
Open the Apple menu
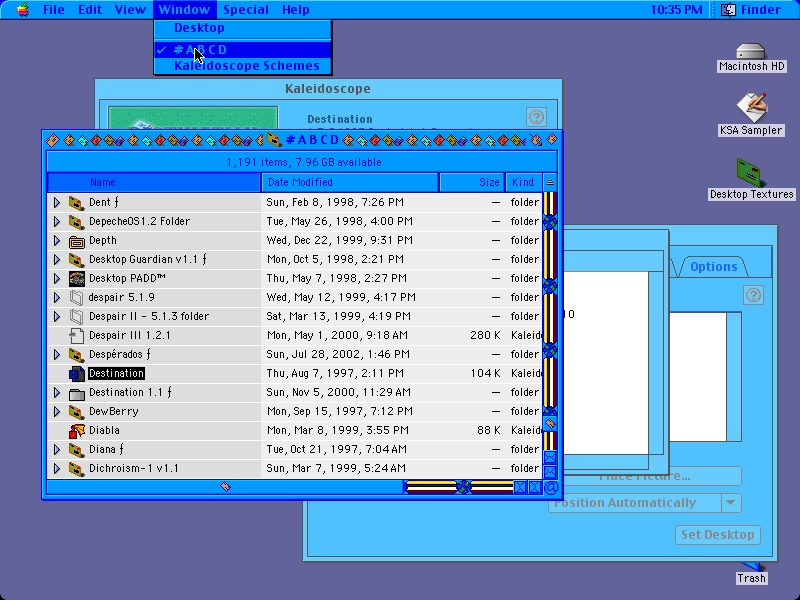click(x=22, y=10)
